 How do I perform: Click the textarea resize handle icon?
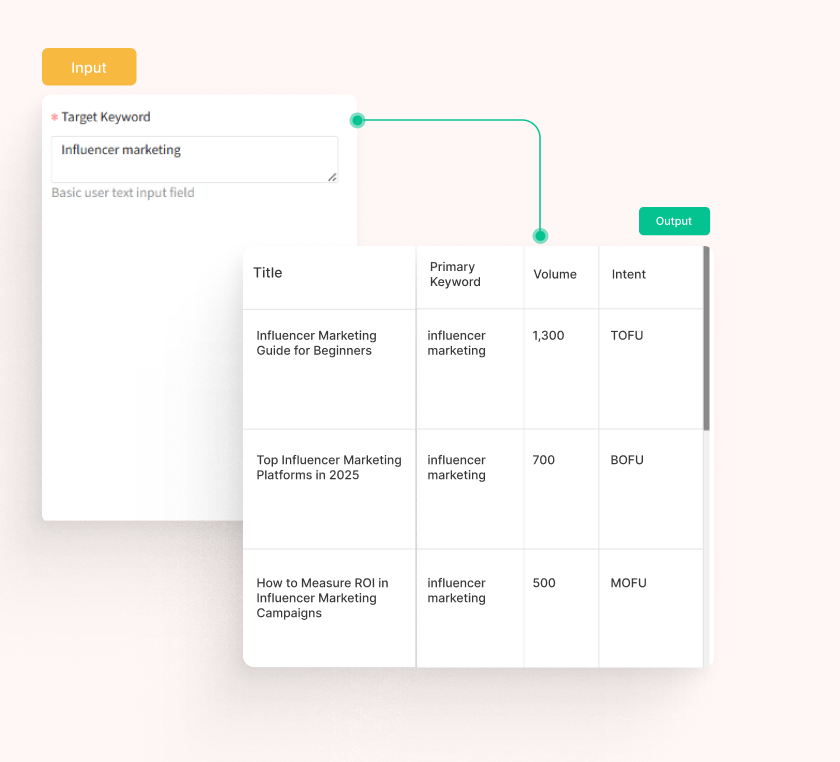[x=332, y=177]
